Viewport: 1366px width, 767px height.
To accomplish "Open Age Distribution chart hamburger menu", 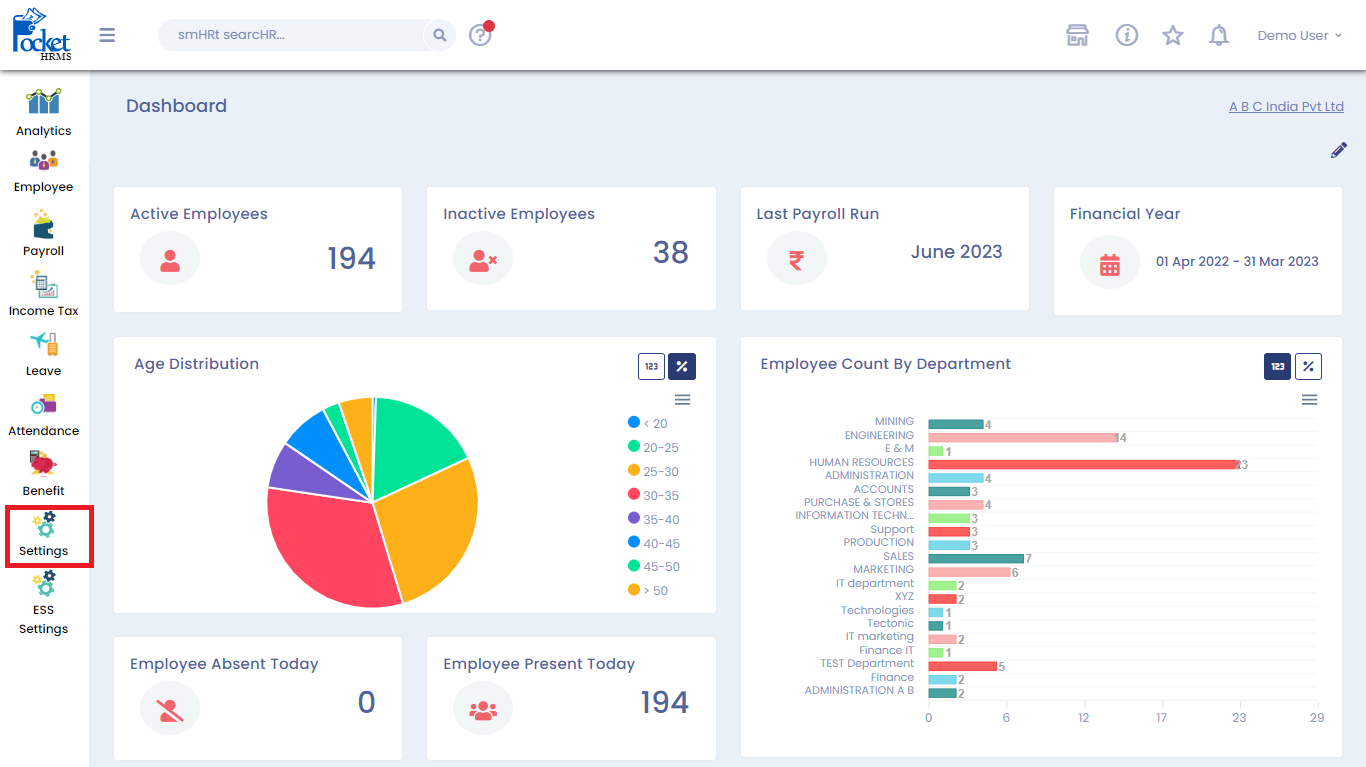I will (x=682, y=400).
